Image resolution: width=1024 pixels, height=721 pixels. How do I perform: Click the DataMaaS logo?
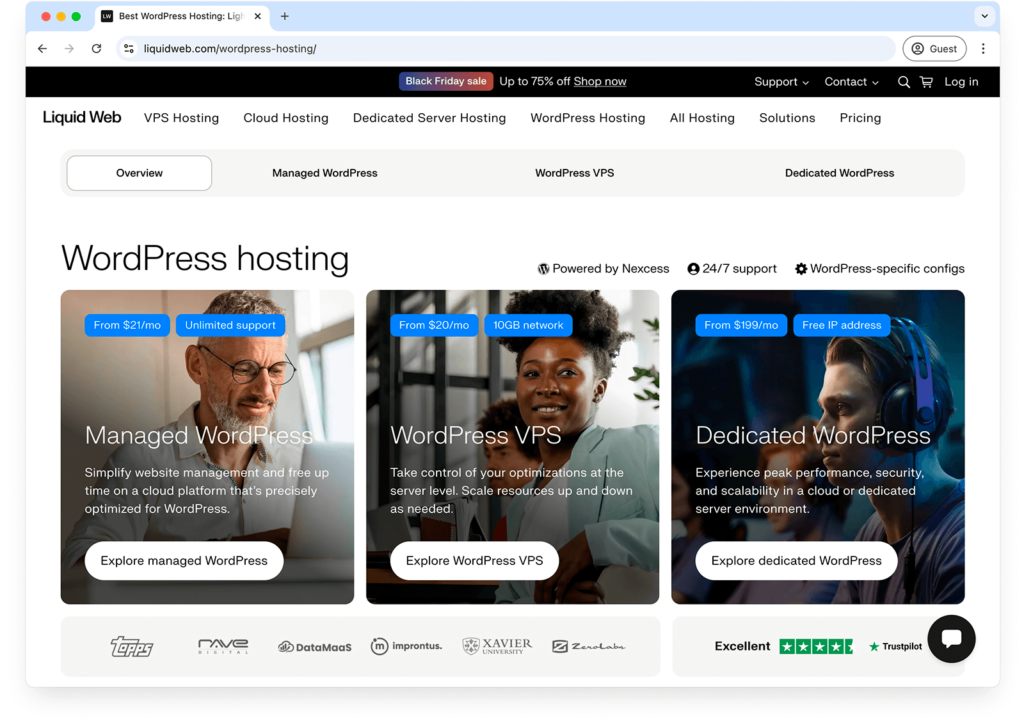coord(315,647)
